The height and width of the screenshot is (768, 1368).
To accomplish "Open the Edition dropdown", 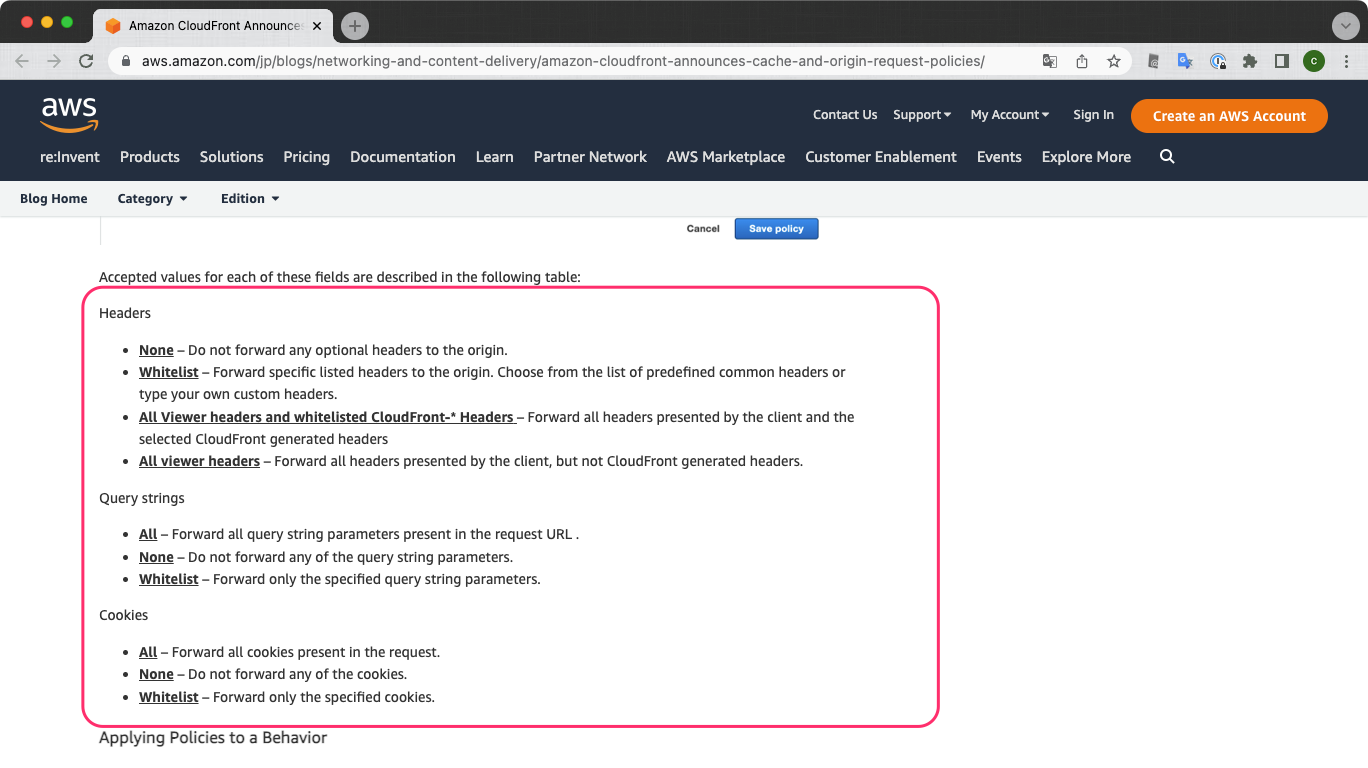I will coord(250,199).
